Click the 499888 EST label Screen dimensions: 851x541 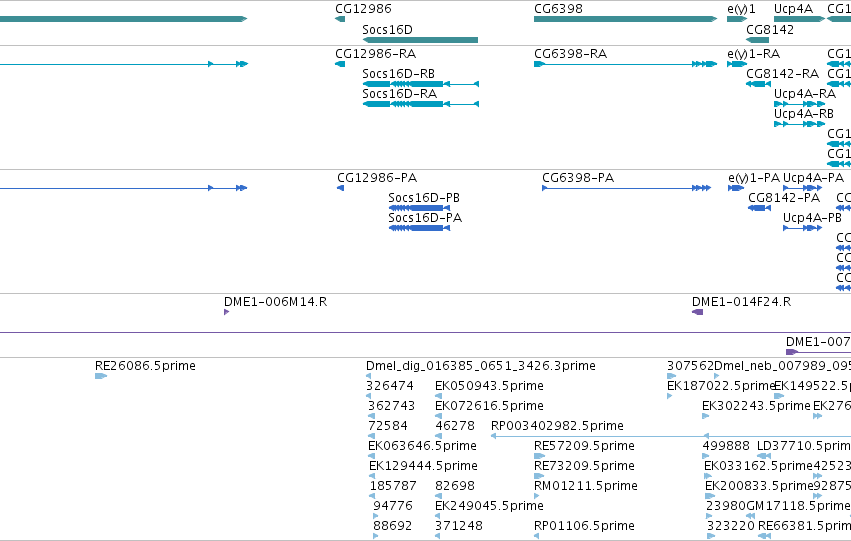(x=726, y=446)
